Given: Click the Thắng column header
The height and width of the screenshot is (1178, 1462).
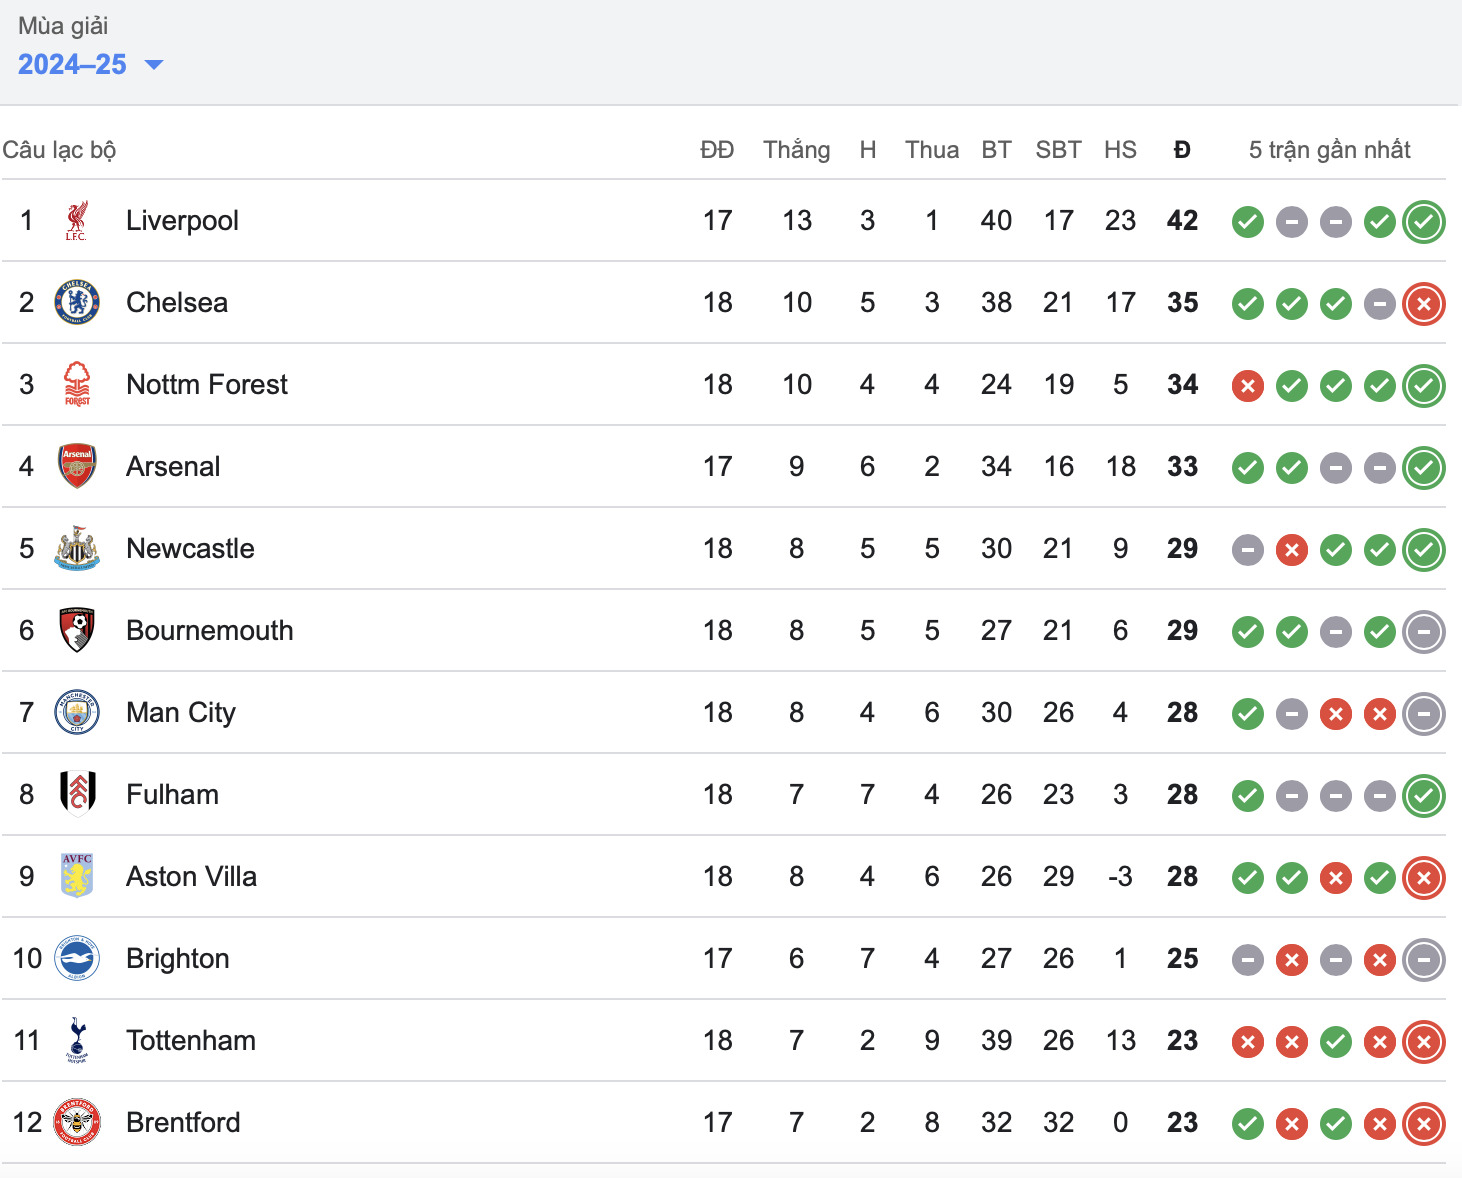Looking at the screenshot, I should [796, 150].
